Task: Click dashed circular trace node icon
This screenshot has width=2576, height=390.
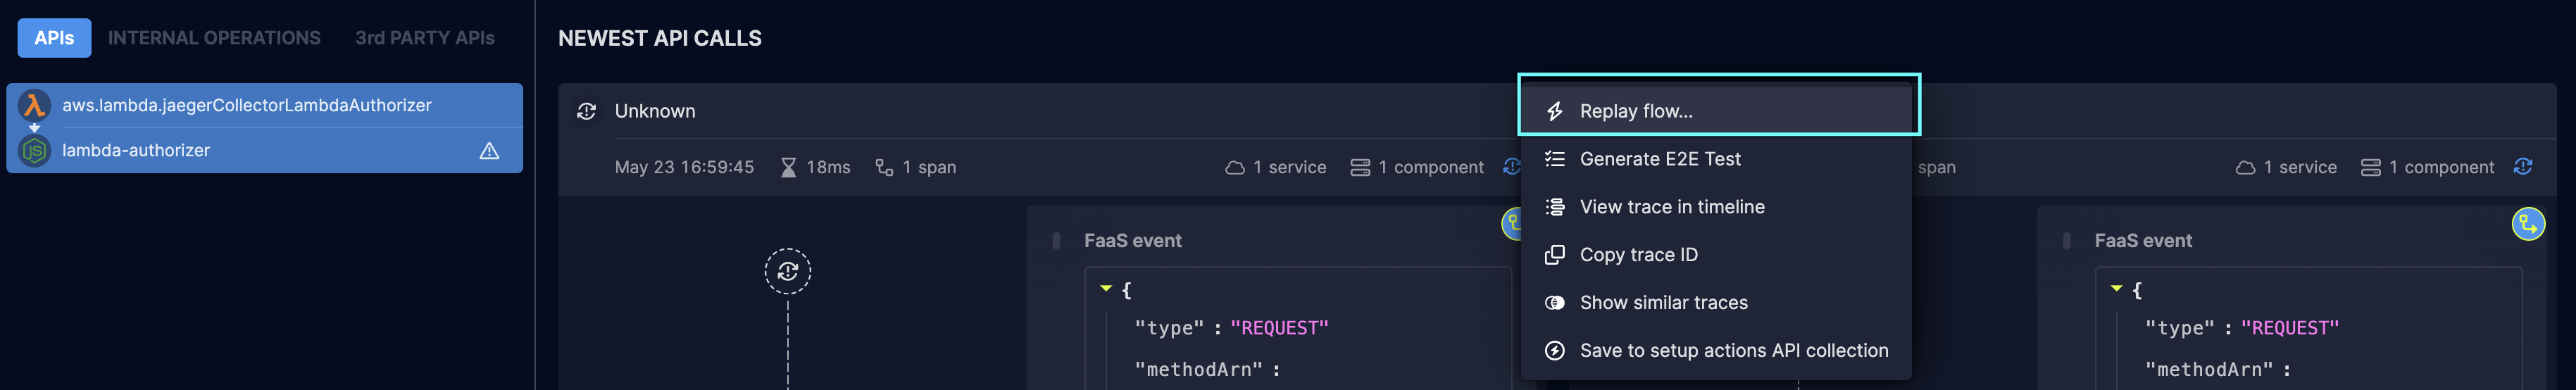Action: [788, 271]
